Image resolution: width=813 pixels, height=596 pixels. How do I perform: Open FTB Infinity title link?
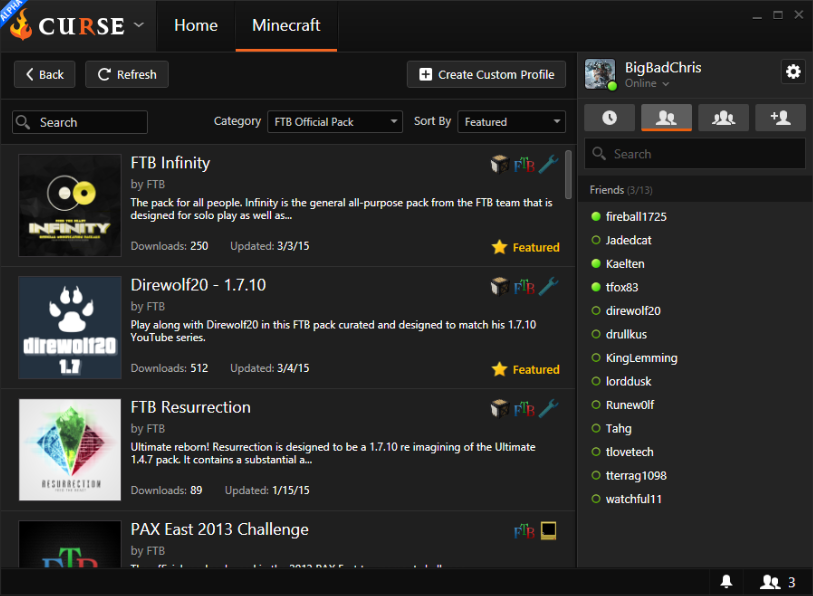170,163
